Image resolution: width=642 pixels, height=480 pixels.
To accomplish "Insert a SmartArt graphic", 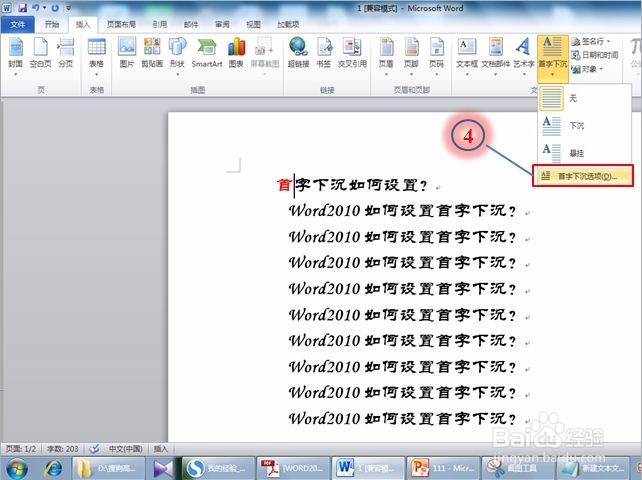I will 207,52.
